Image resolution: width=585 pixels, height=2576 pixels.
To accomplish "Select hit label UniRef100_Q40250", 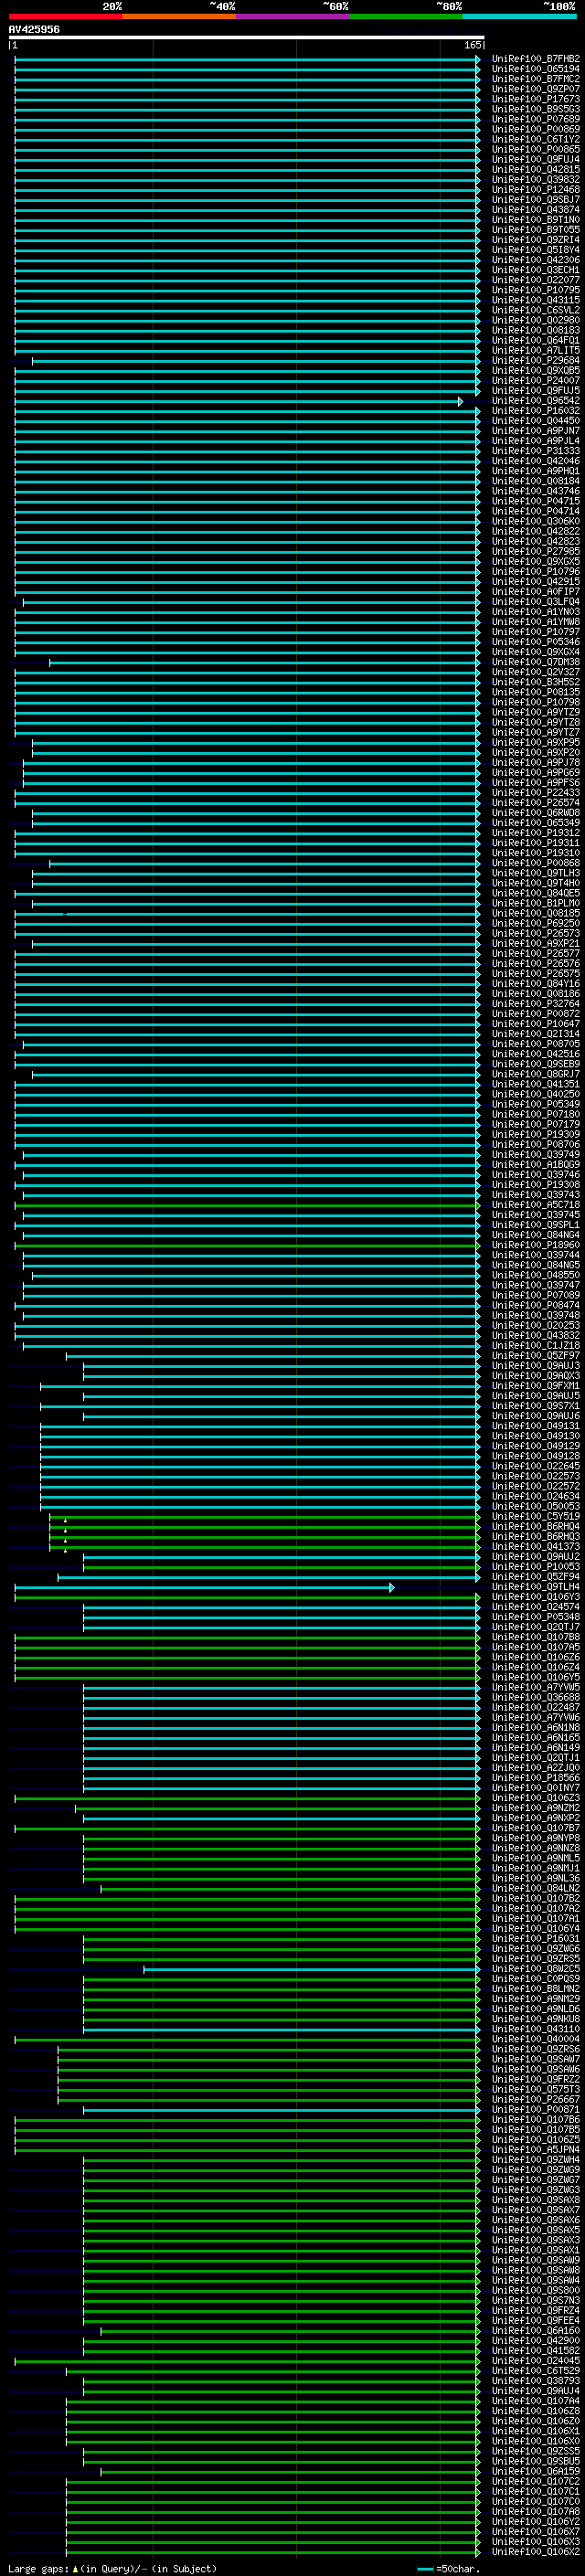I will tap(535, 1094).
